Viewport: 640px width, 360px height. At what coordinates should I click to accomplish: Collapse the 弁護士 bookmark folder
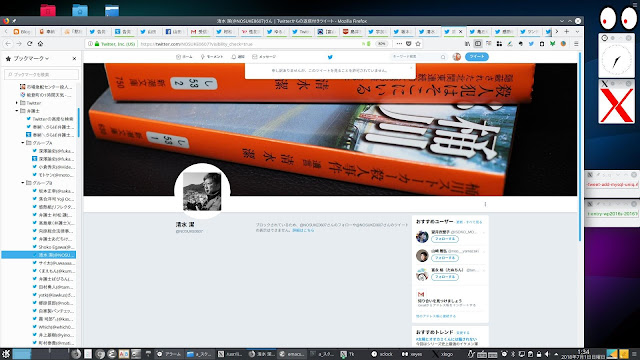[x=17, y=111]
